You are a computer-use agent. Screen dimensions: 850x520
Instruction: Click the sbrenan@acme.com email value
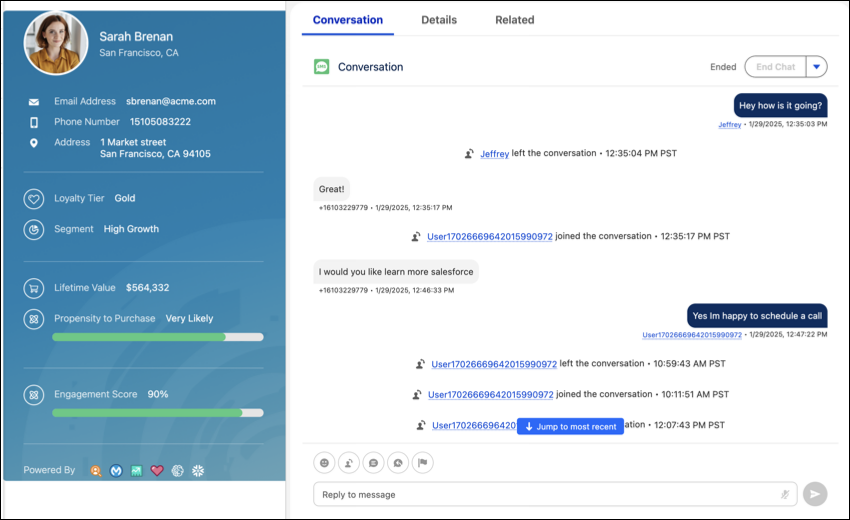(x=171, y=101)
